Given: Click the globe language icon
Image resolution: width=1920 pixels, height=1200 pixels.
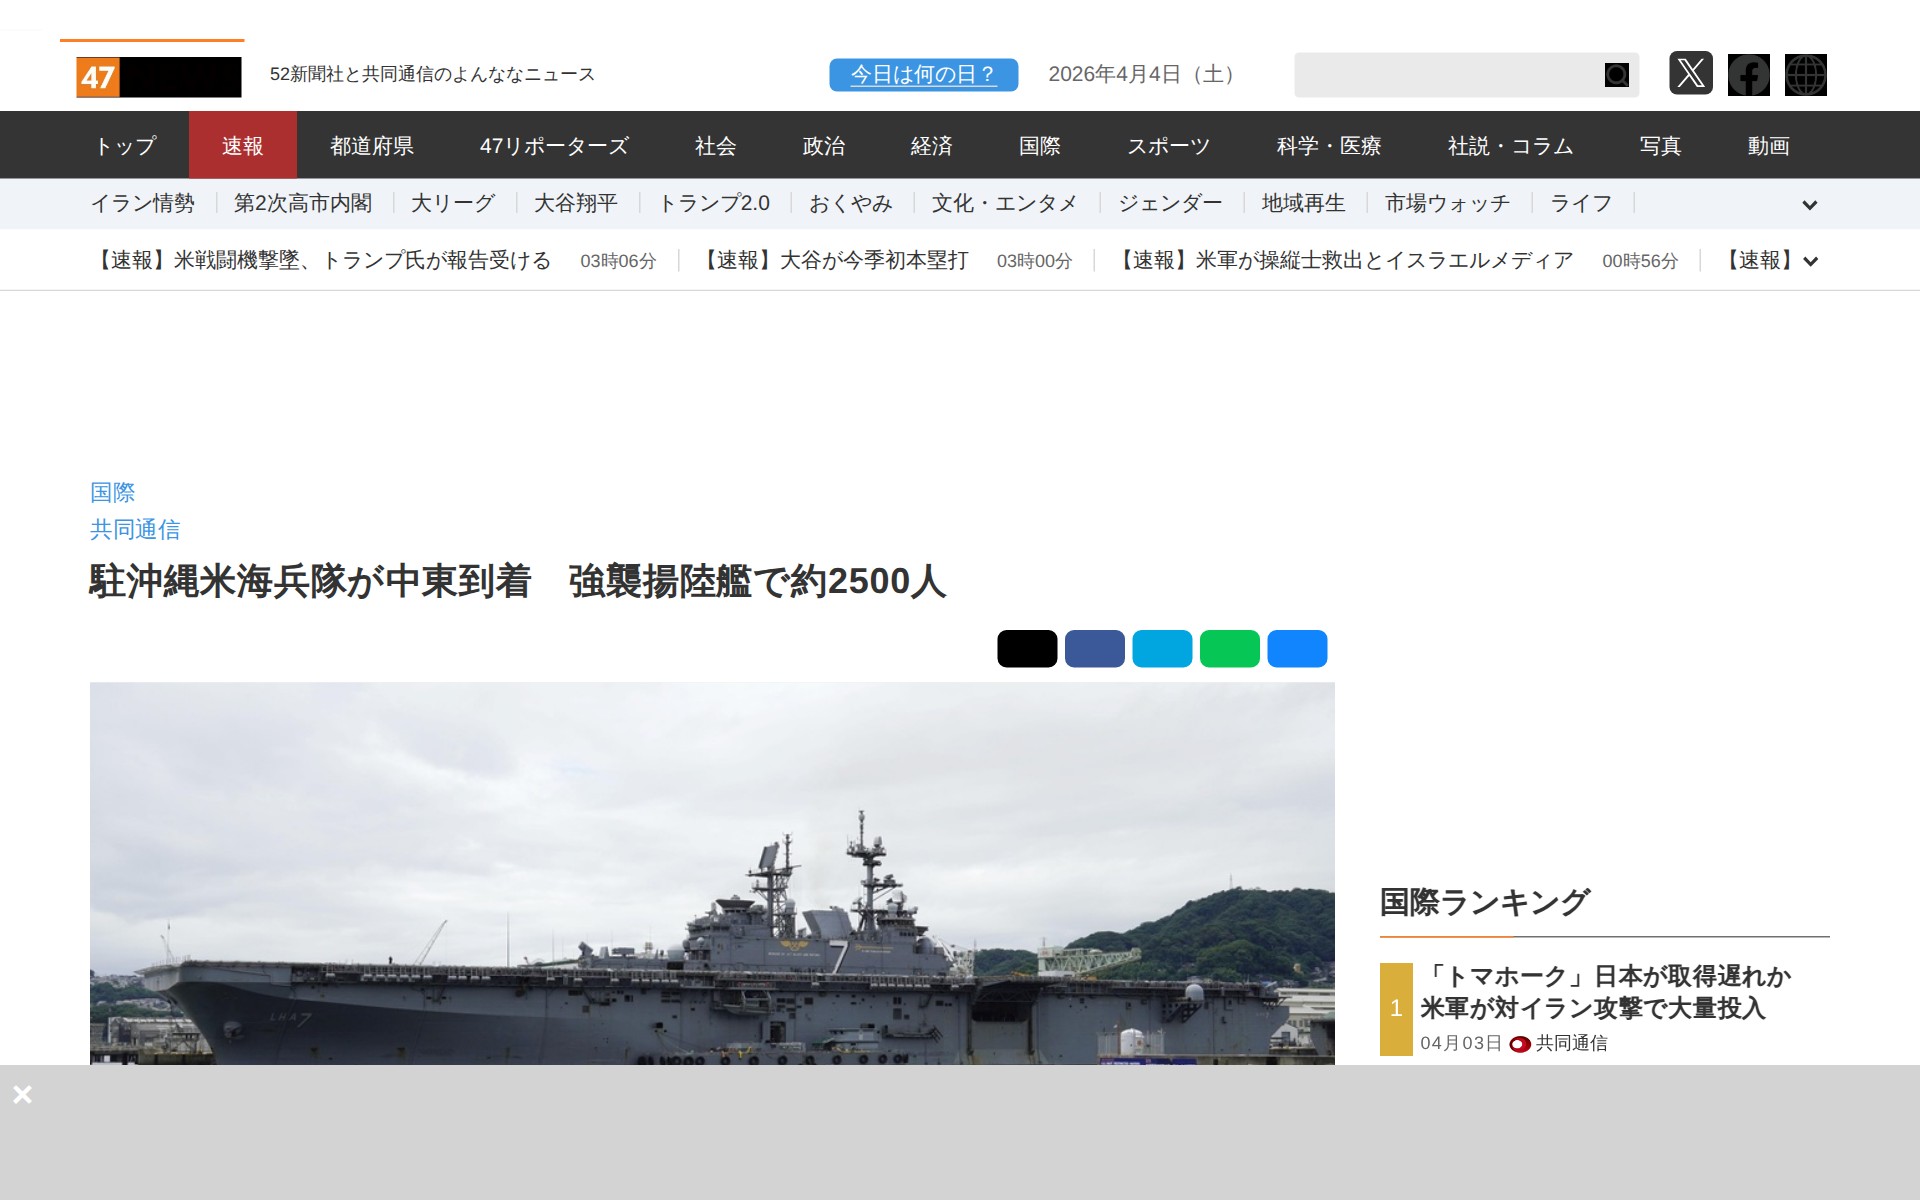Looking at the screenshot, I should coord(1805,74).
